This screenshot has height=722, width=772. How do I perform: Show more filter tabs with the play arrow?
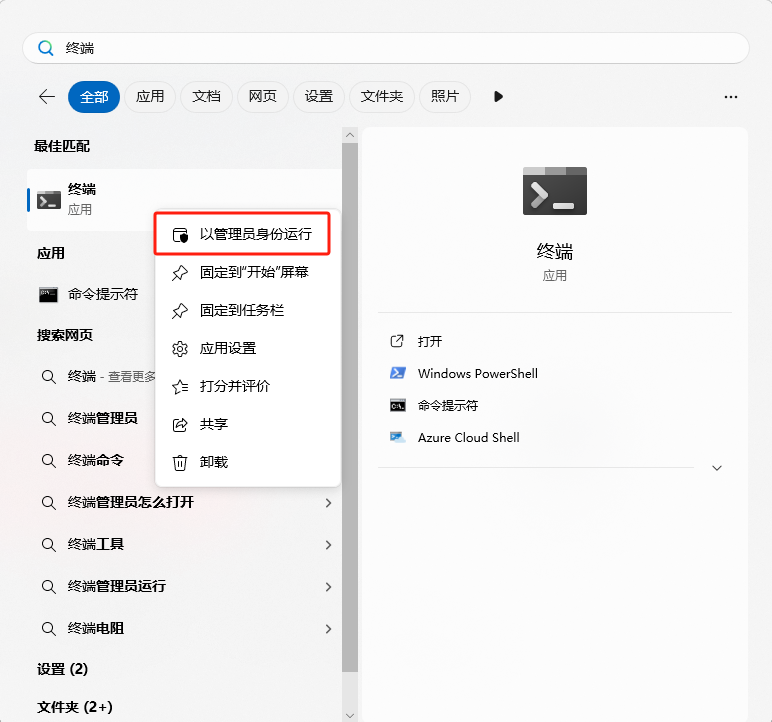(x=498, y=97)
